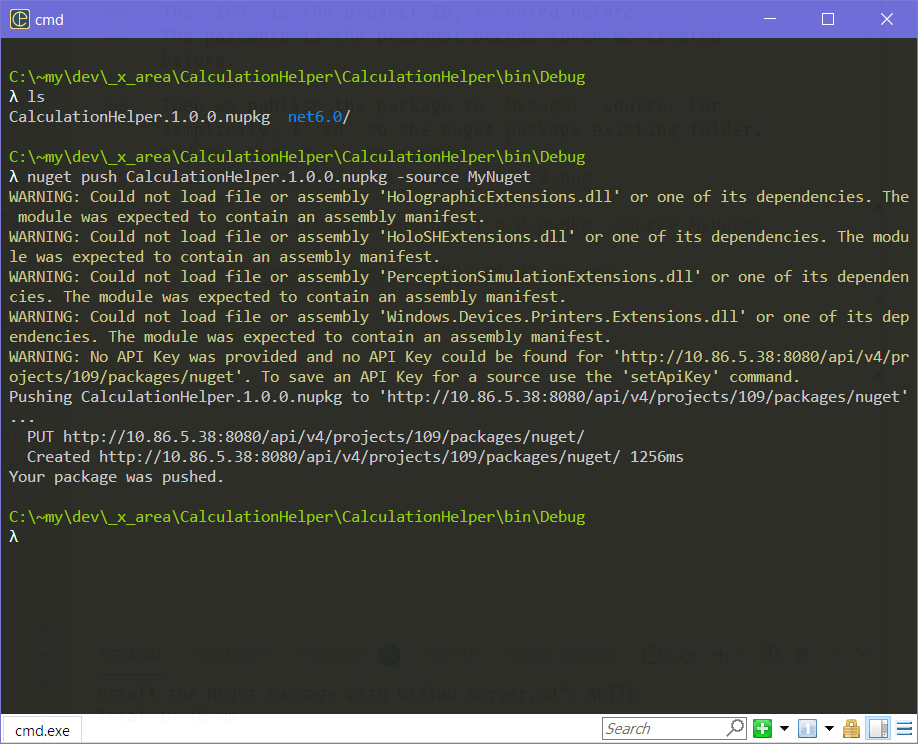918x744 pixels.
Task: Toggle the scrollbar panel icon in the status bar
Action: pos(877,729)
